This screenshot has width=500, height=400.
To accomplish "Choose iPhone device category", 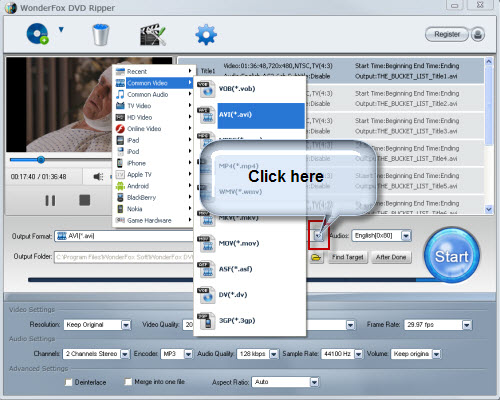I will coord(153,163).
